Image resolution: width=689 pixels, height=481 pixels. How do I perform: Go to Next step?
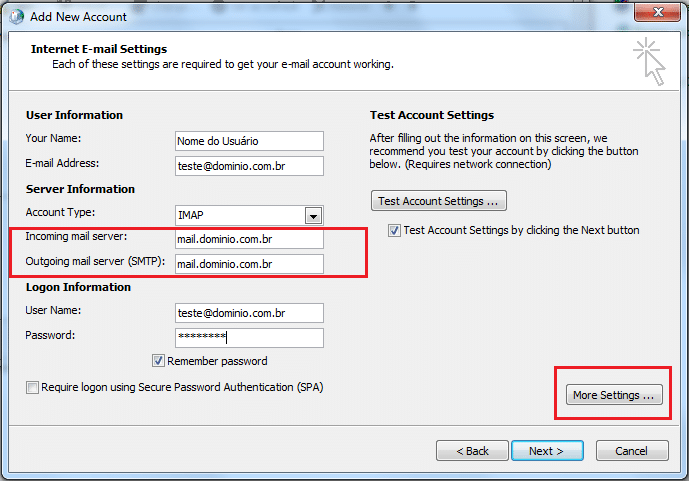pos(547,451)
